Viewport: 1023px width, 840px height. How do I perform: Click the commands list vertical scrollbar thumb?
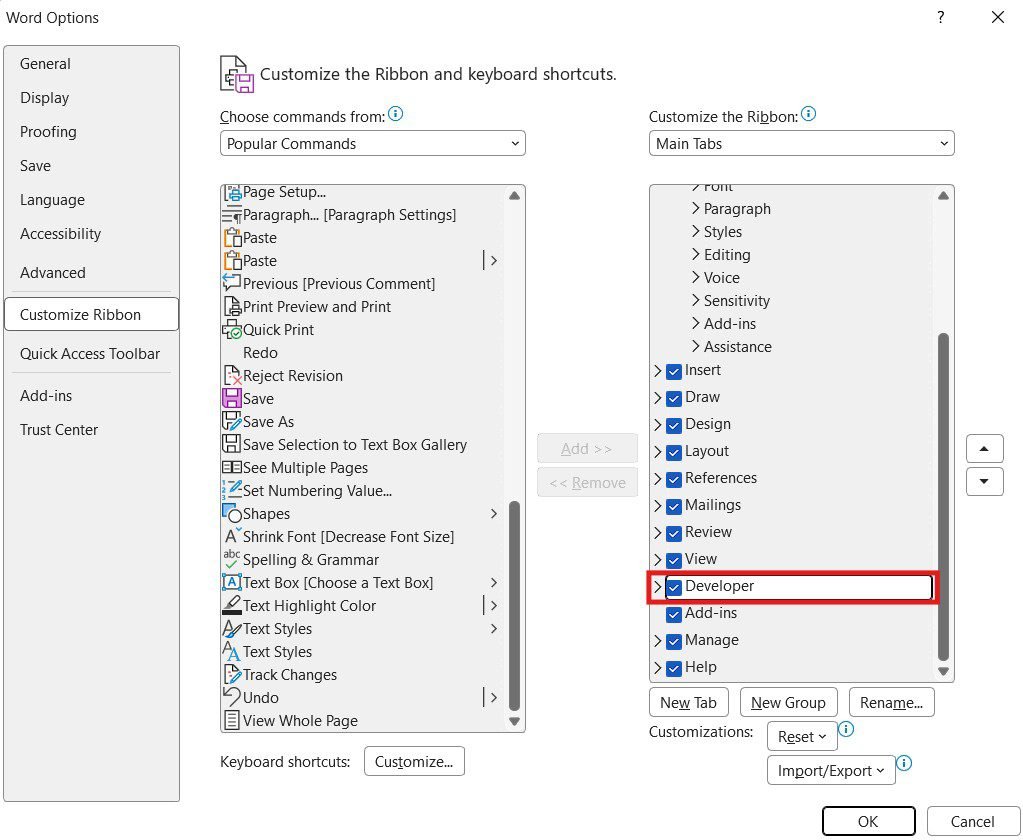[x=514, y=605]
